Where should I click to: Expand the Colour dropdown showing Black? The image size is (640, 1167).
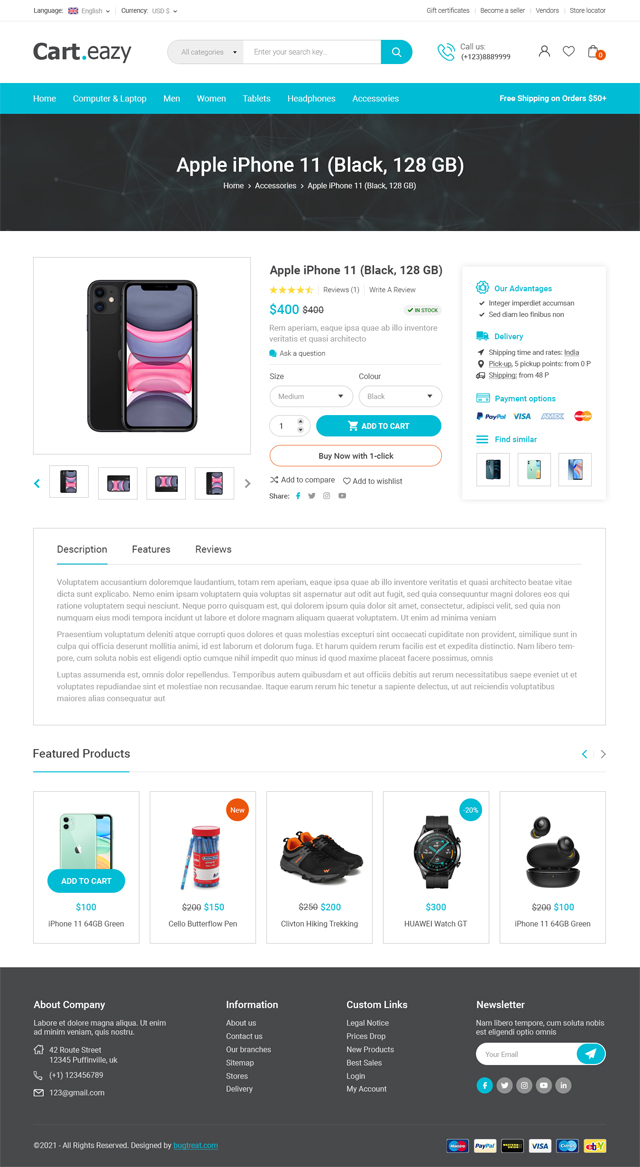400,397
